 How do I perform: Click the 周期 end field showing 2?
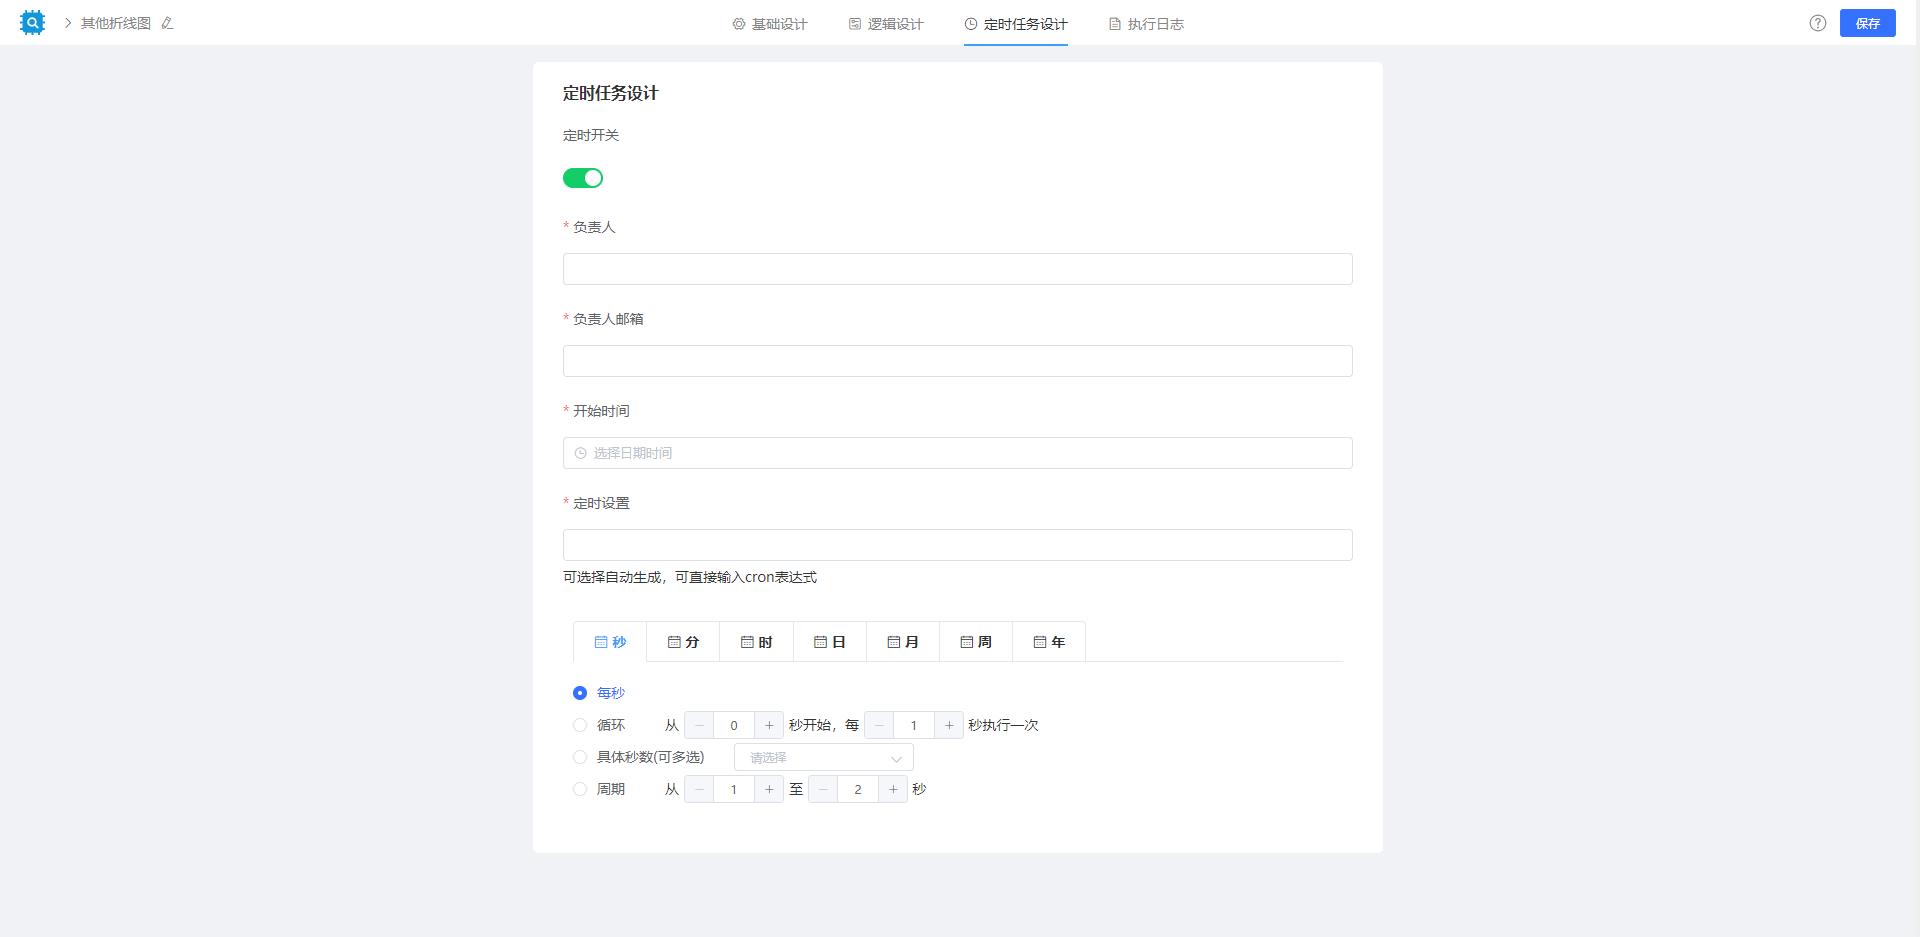pos(858,789)
